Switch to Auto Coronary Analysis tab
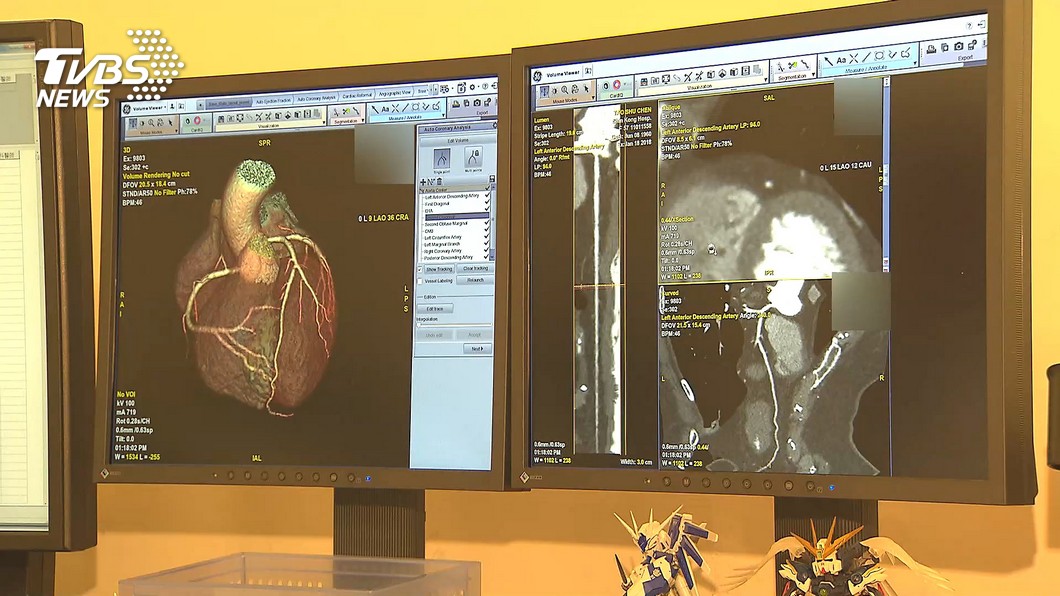 point(316,99)
